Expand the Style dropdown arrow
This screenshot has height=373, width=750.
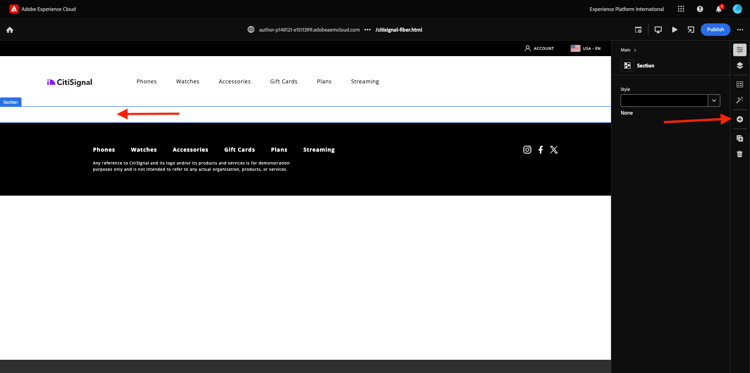tap(714, 100)
